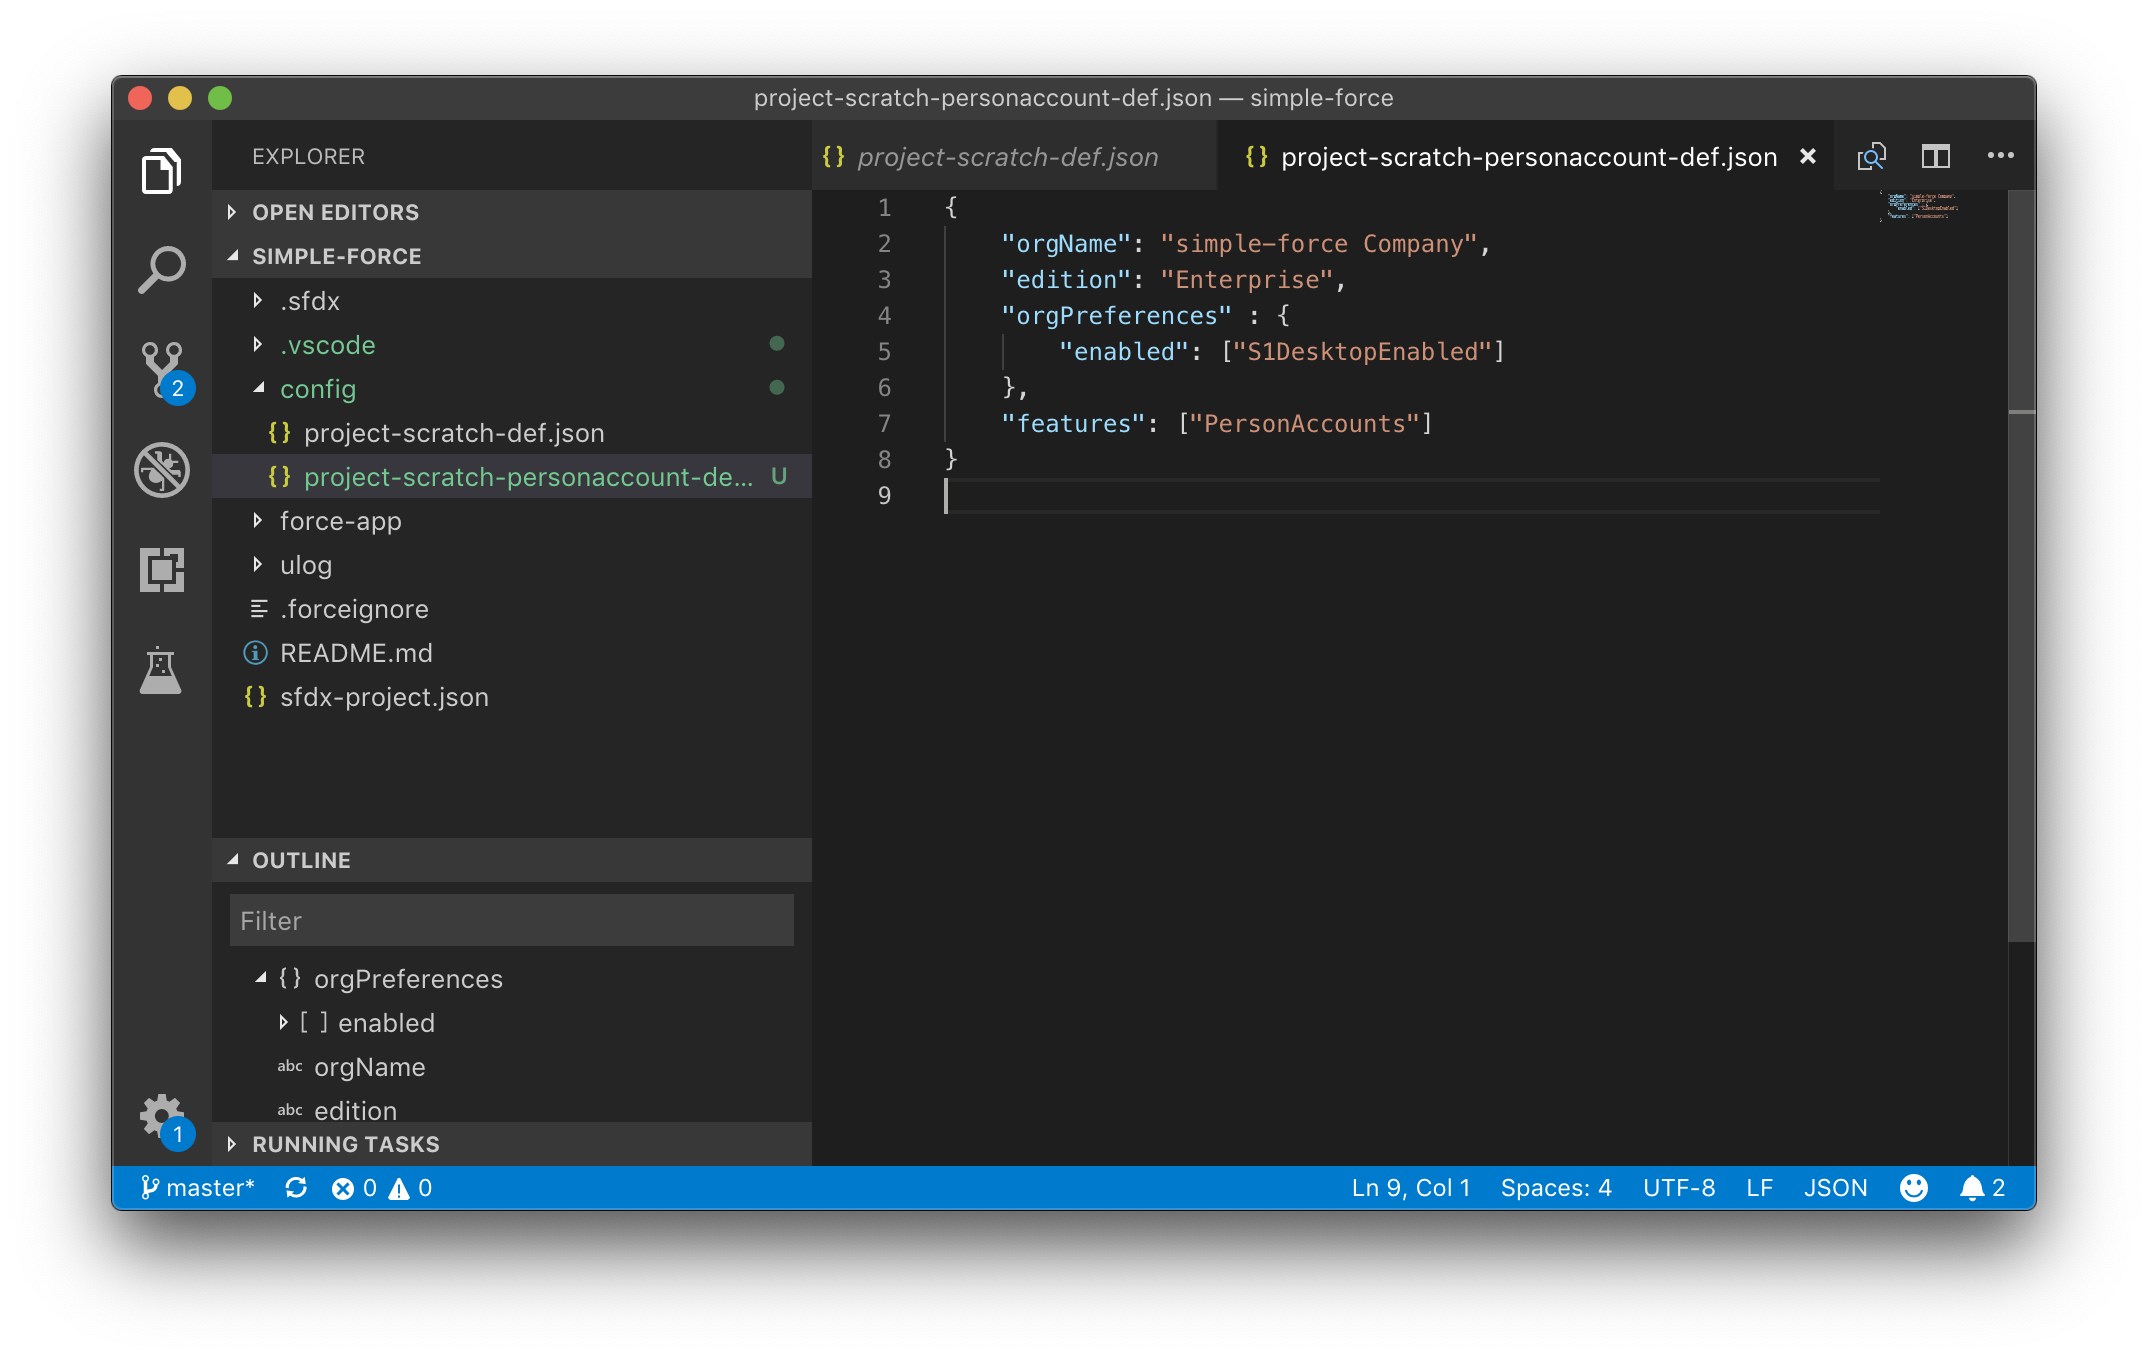Viewport: 2148px width, 1358px height.
Task: Expand the enabled array in outline
Action: (x=284, y=1023)
